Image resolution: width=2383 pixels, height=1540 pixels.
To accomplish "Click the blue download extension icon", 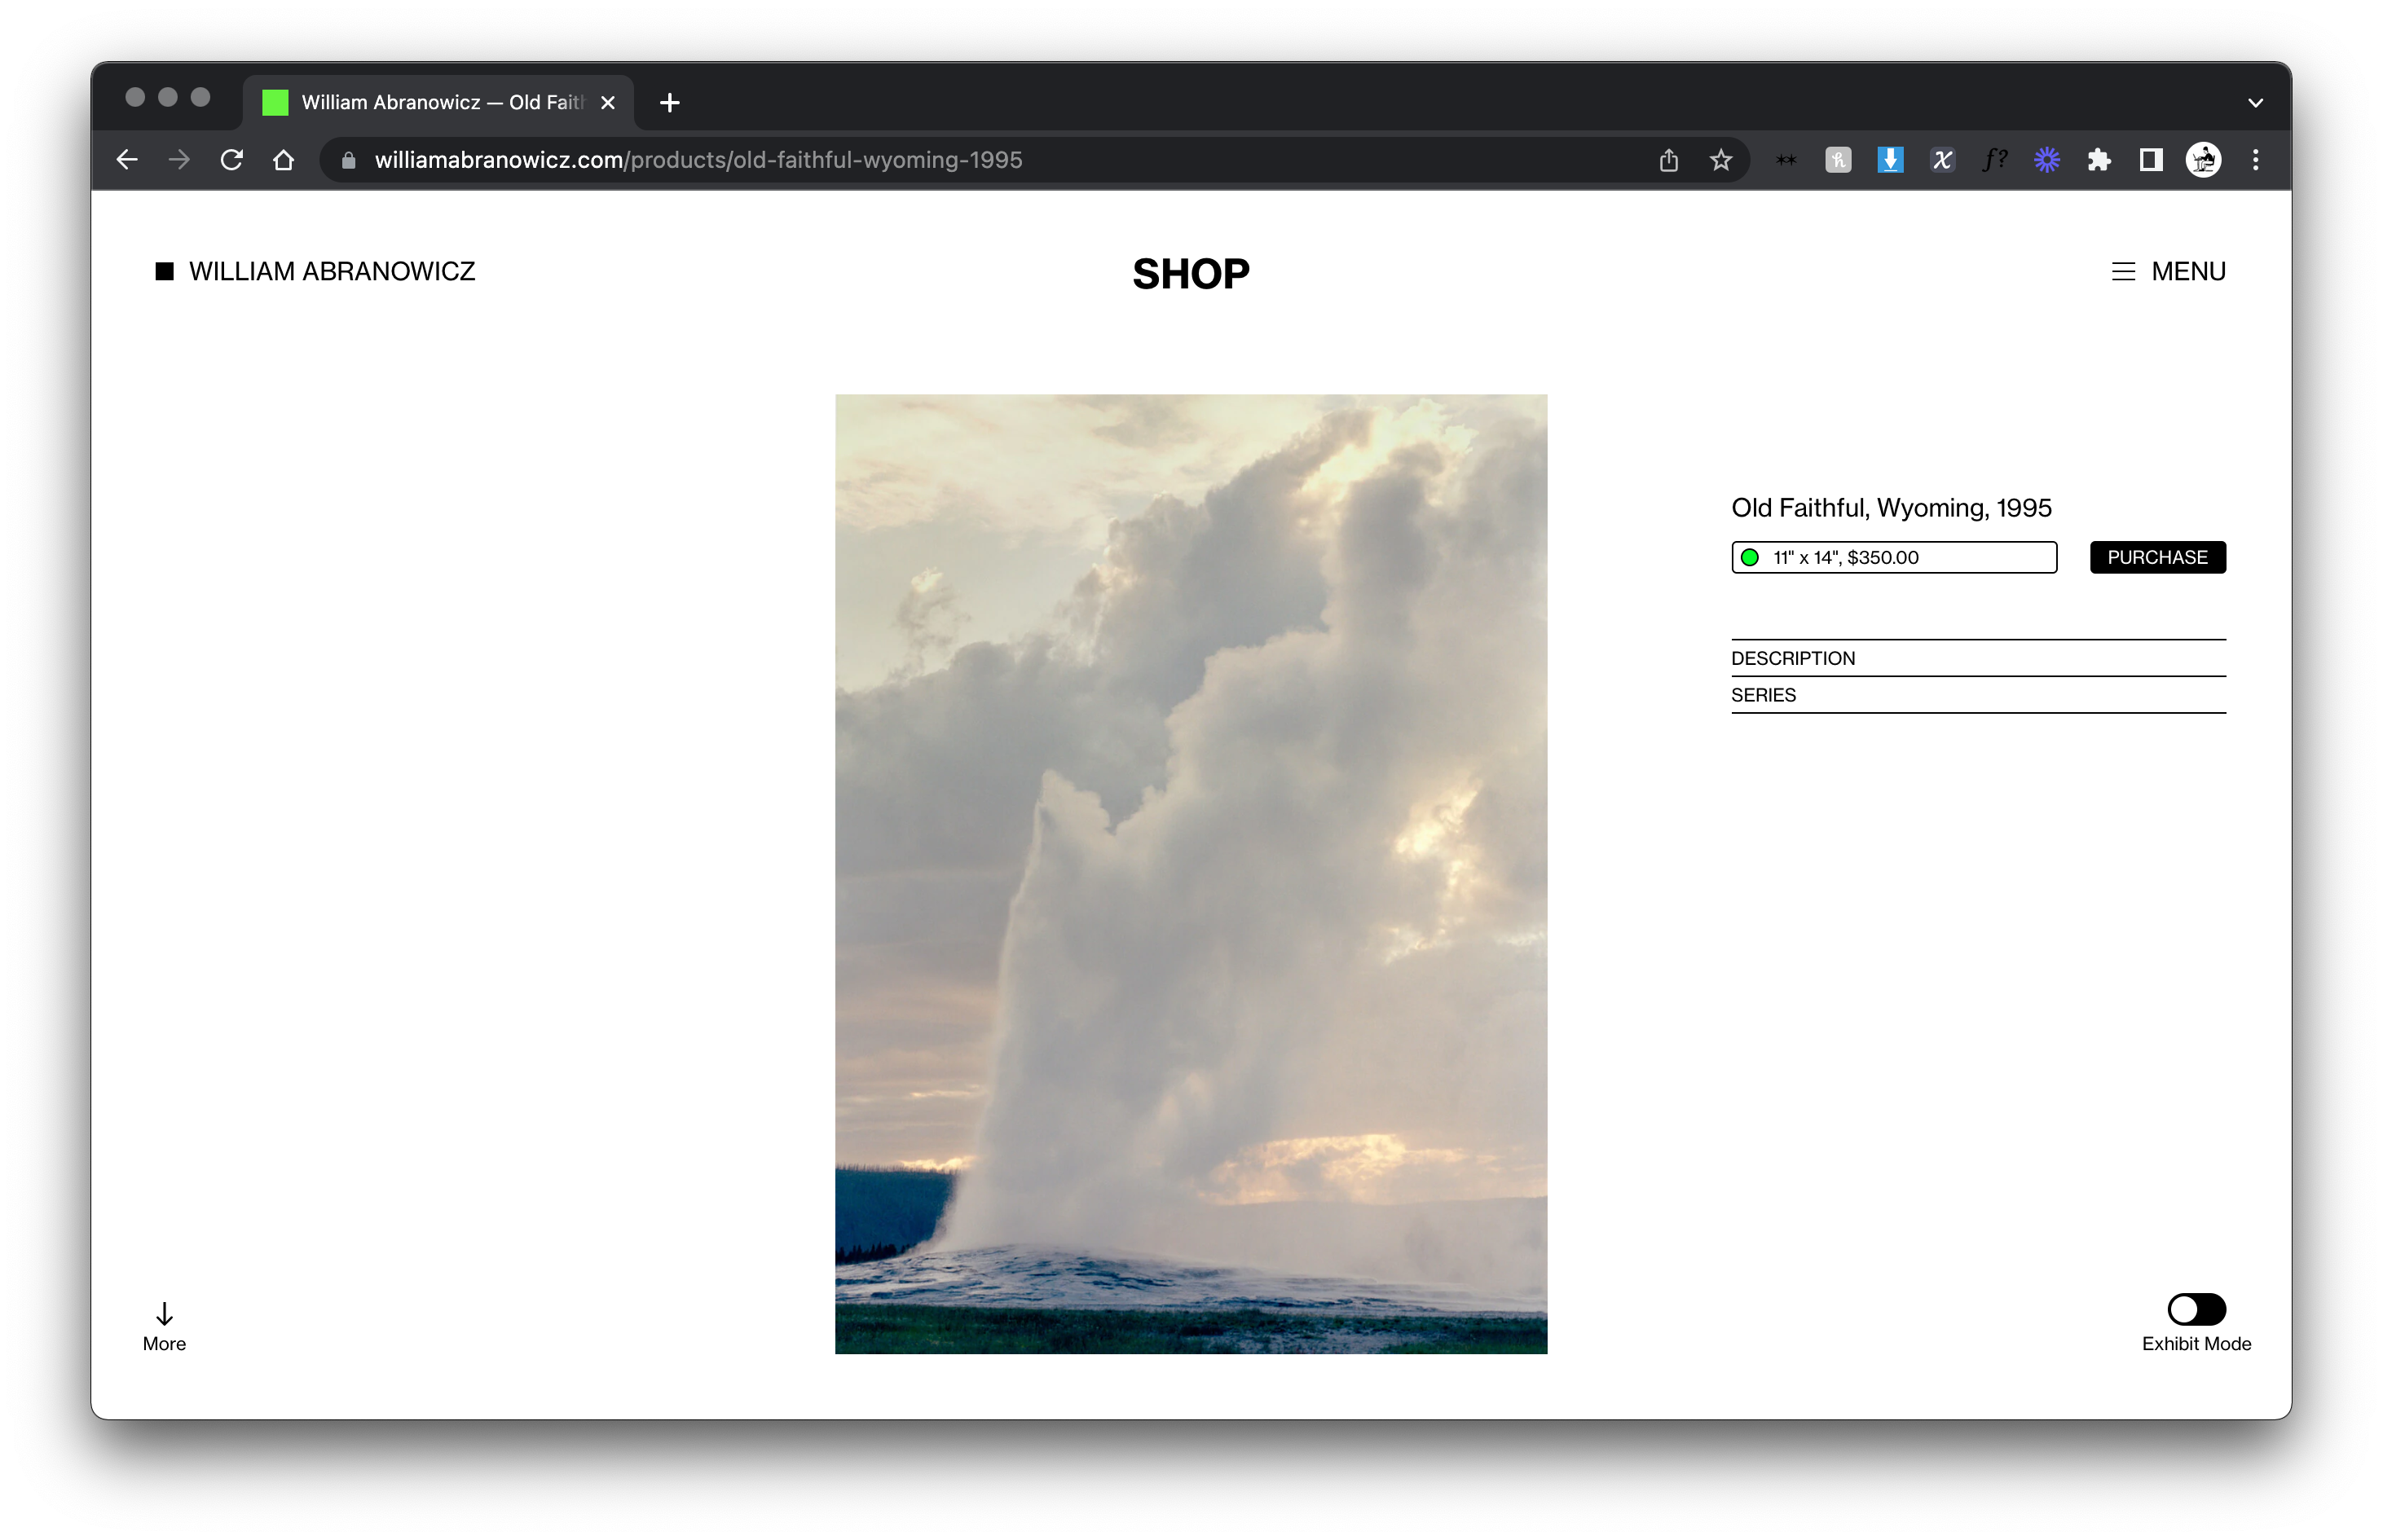I will (x=1889, y=160).
